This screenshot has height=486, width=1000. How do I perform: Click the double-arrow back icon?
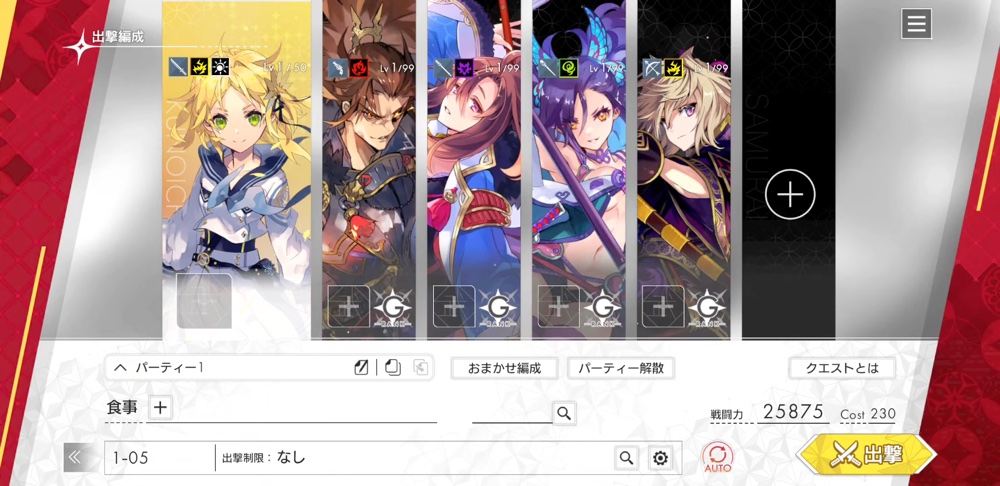click(74, 457)
